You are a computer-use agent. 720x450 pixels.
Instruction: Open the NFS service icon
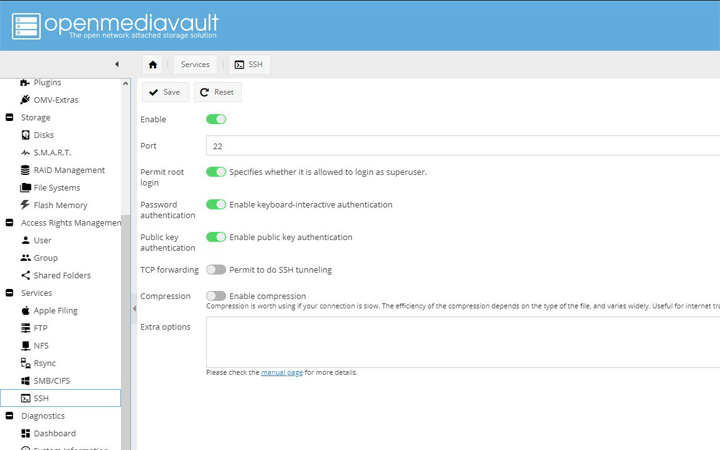pyautogui.click(x=26, y=345)
